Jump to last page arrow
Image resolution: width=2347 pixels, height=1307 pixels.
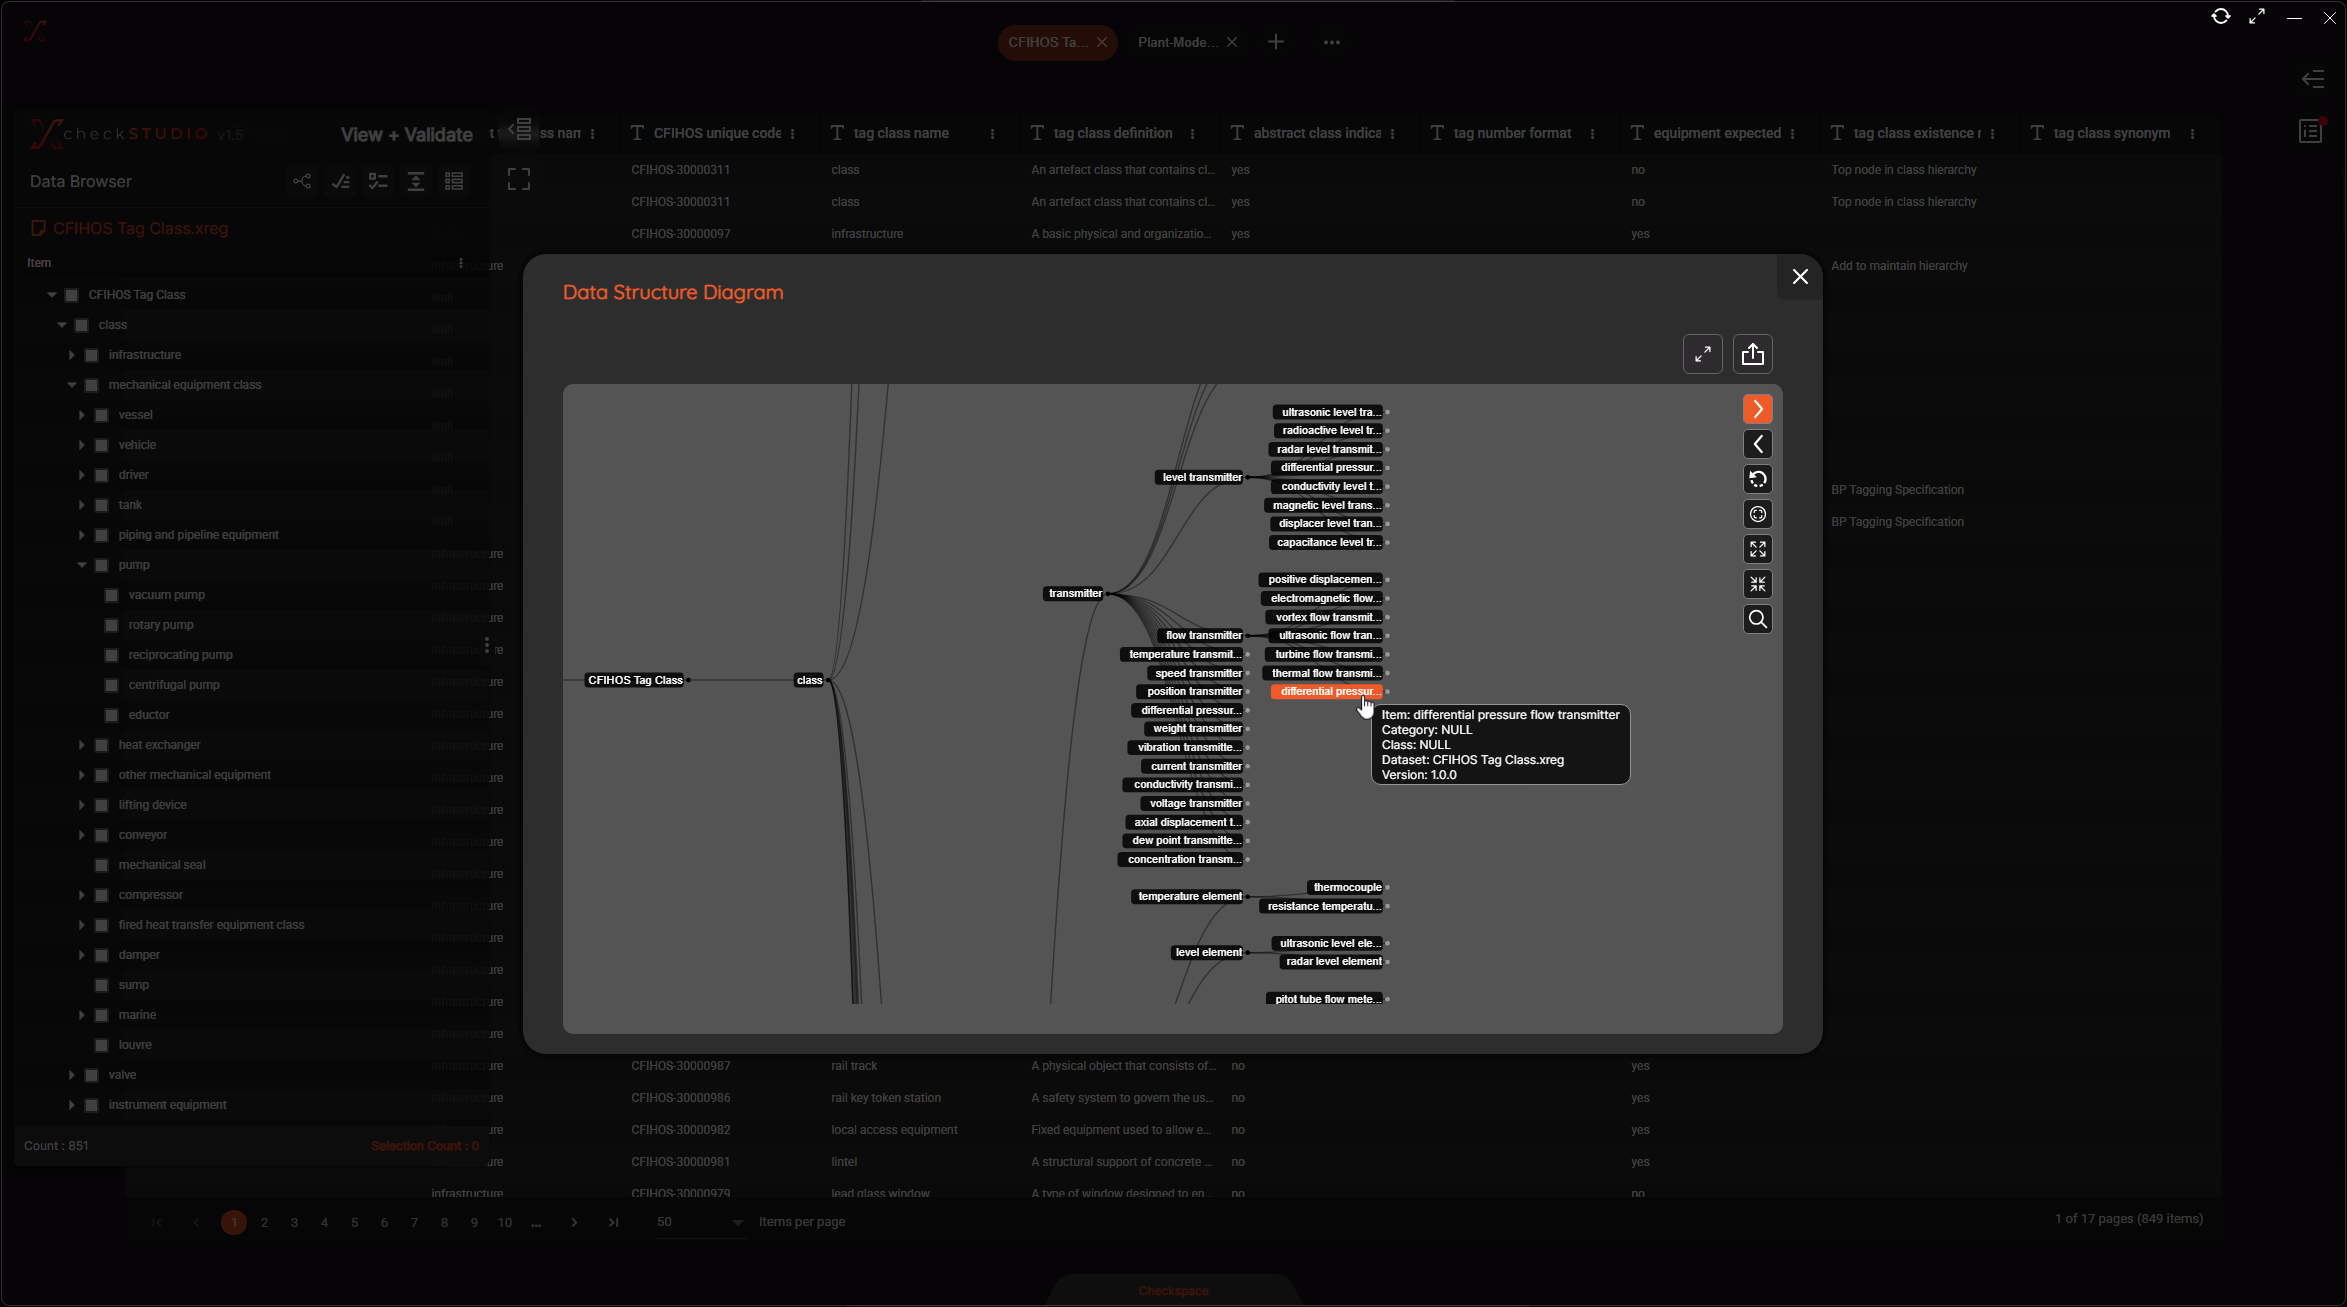(613, 1222)
